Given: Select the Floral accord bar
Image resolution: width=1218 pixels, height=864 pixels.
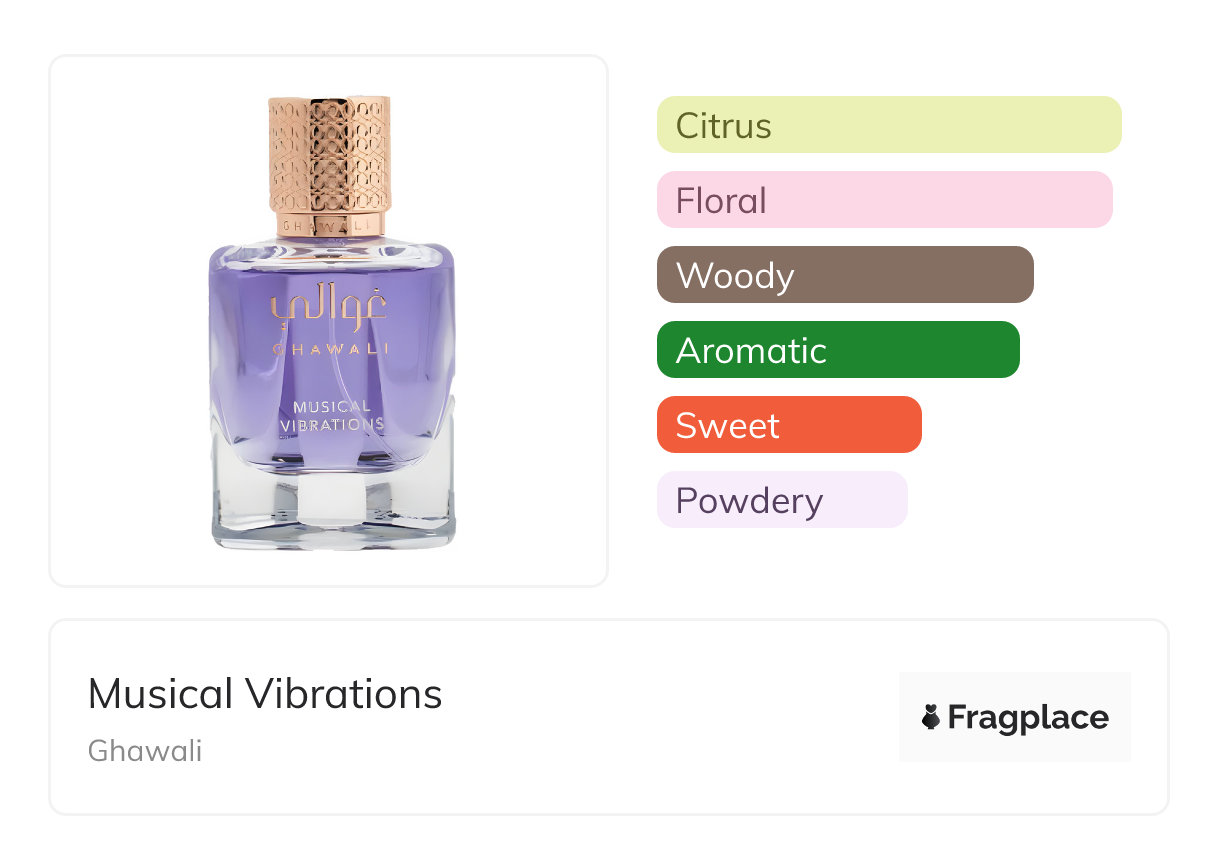Looking at the screenshot, I should 884,200.
